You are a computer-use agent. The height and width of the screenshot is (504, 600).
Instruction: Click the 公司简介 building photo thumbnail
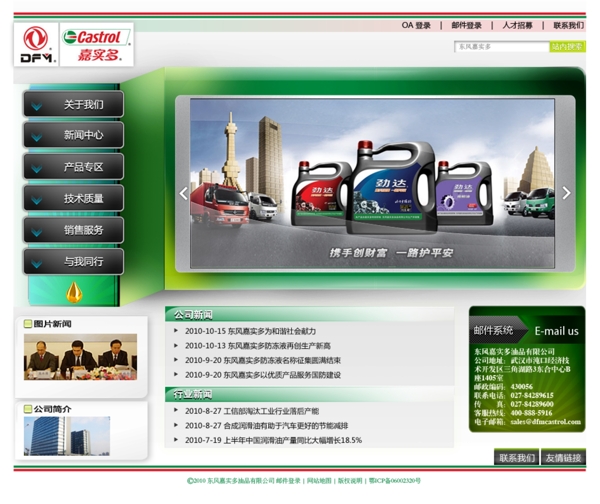coord(67,436)
